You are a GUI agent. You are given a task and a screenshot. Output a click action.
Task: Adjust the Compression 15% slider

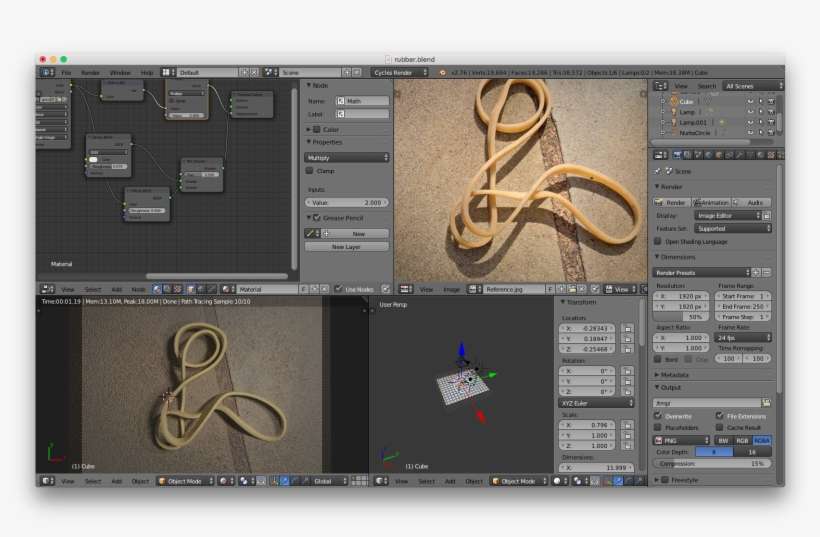click(712, 464)
